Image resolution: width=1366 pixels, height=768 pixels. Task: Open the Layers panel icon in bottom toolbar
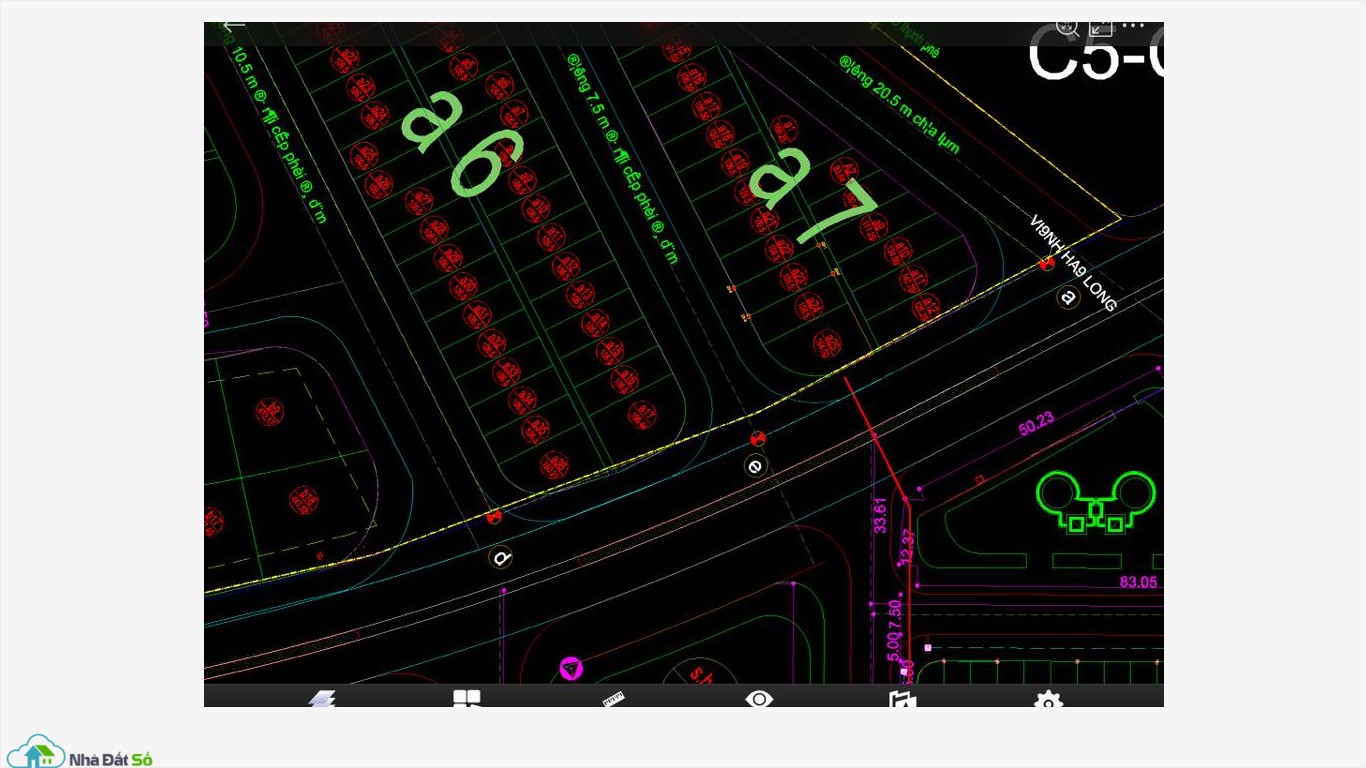coord(321,698)
